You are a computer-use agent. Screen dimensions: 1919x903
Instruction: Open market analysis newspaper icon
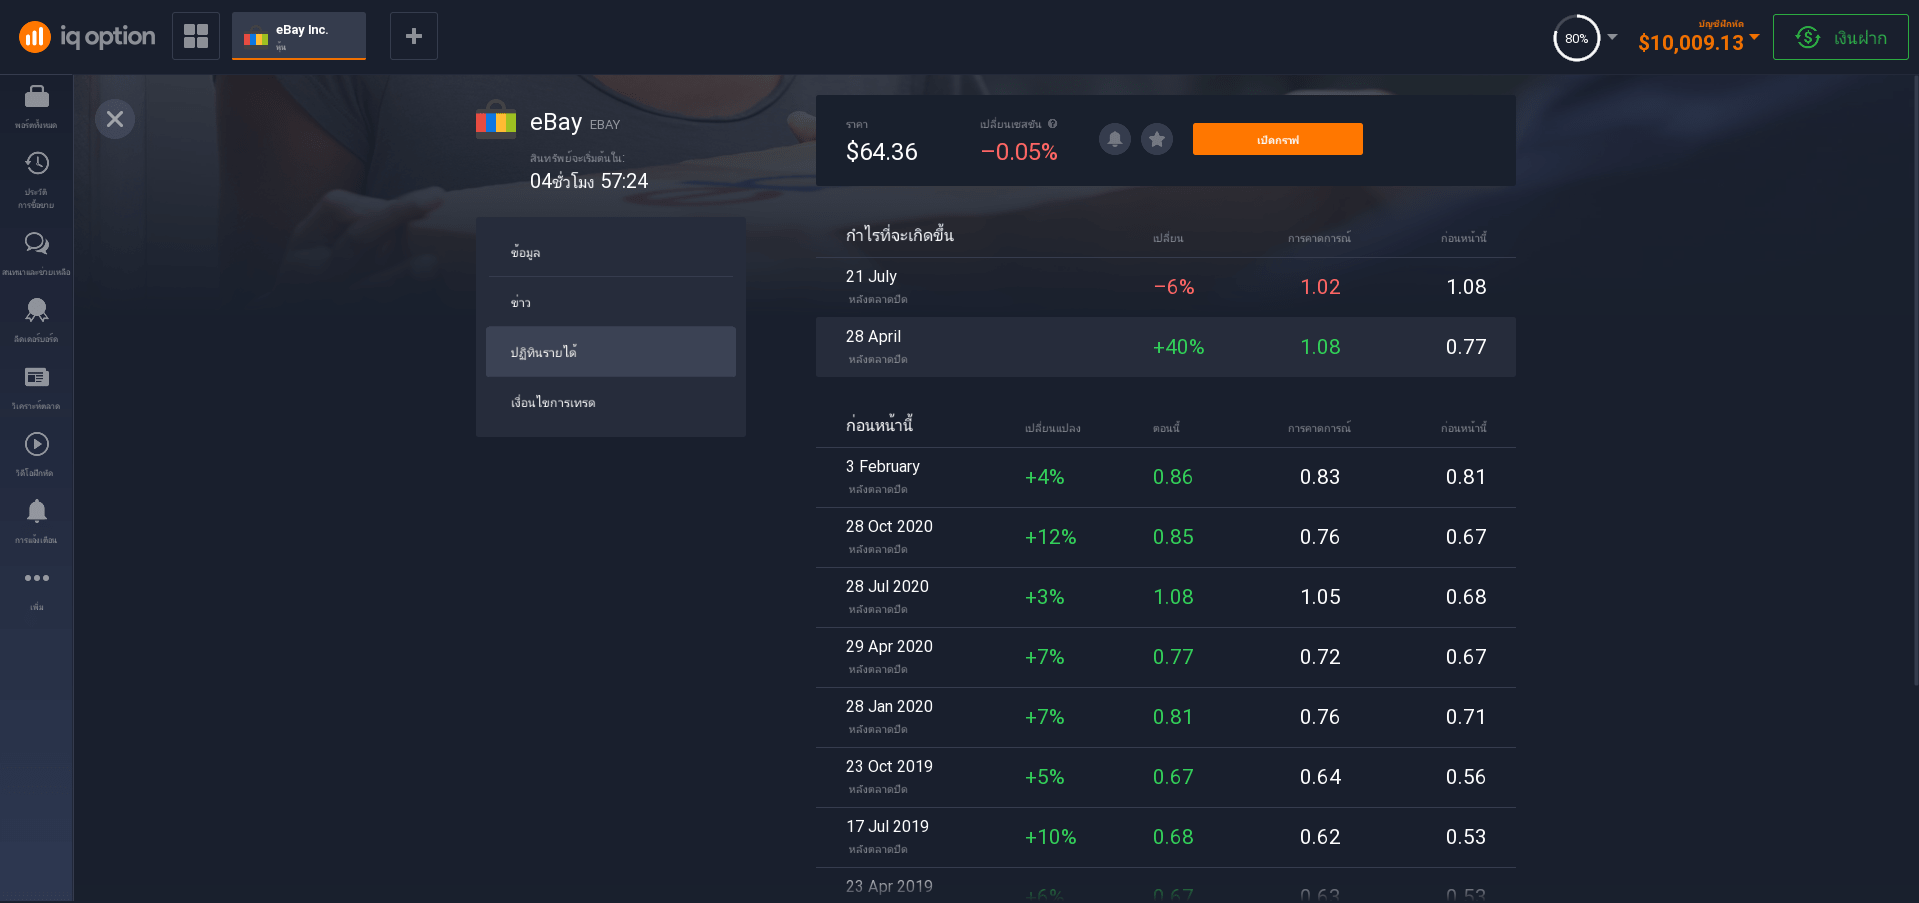[x=37, y=378]
